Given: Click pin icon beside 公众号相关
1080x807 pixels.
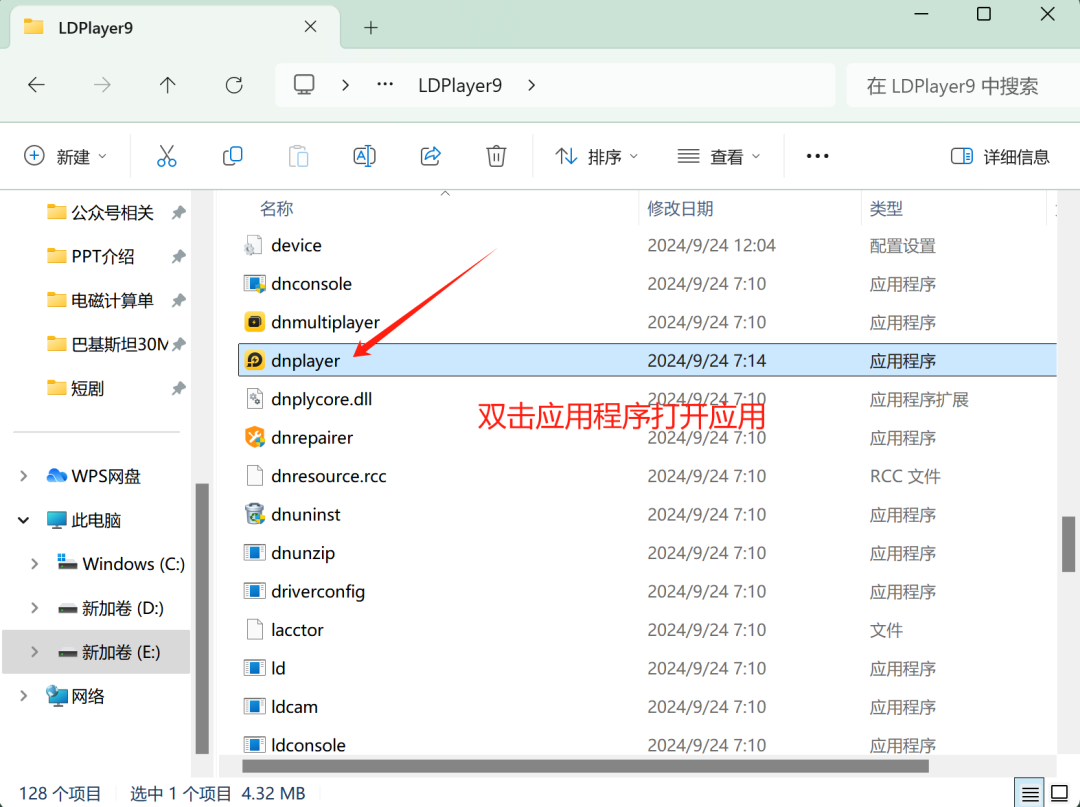Looking at the screenshot, I should (x=178, y=212).
